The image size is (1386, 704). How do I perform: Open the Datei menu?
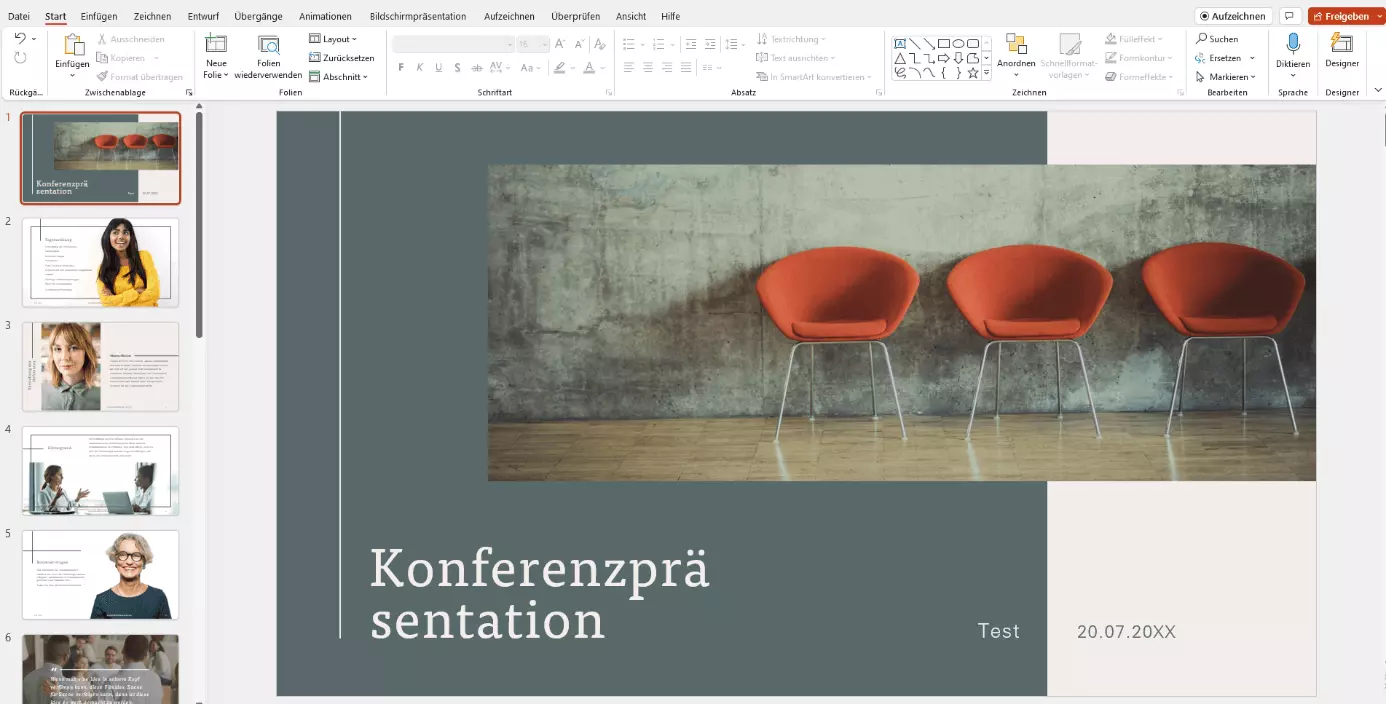[19, 16]
